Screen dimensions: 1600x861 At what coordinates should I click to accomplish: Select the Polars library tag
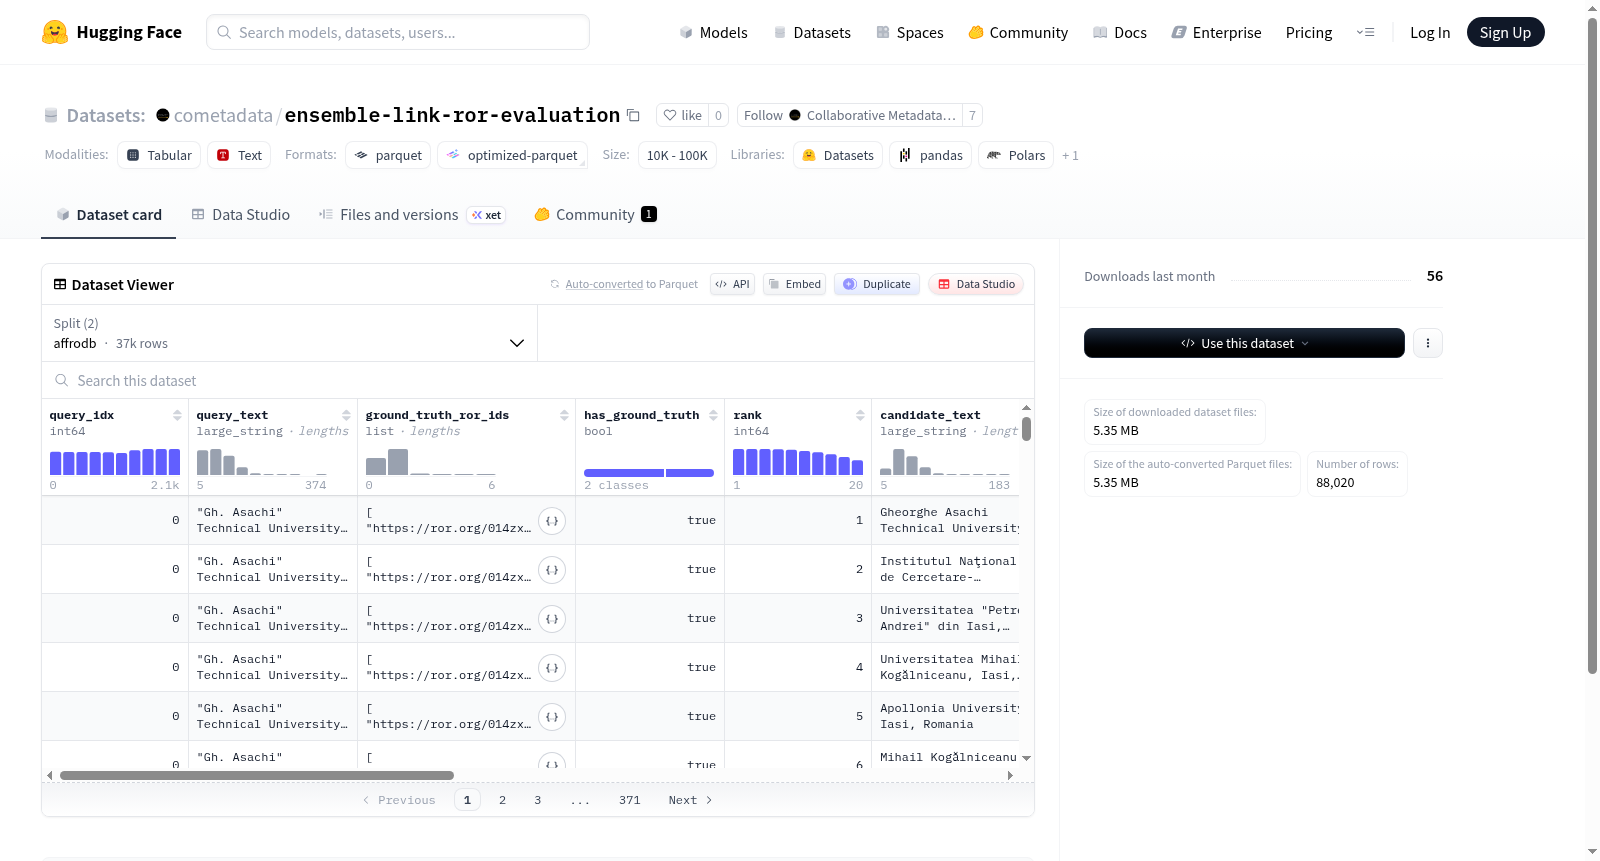(x=1016, y=155)
